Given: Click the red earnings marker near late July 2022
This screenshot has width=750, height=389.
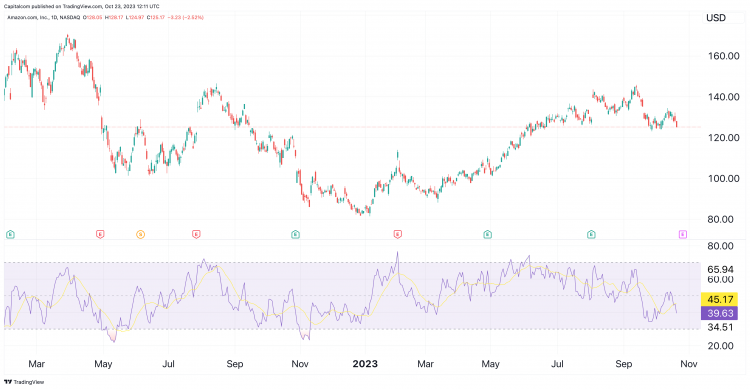Looking at the screenshot, I should (x=196, y=234).
